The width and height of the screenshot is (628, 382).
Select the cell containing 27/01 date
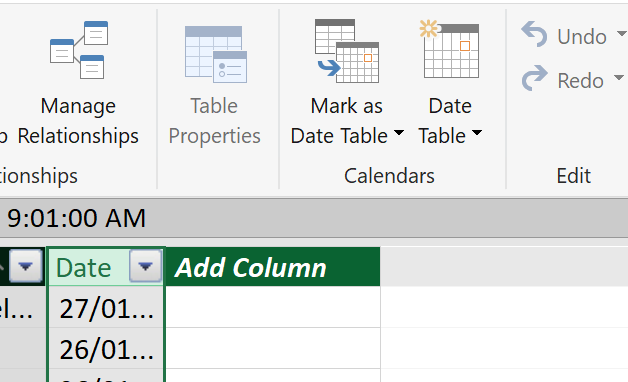[106, 307]
